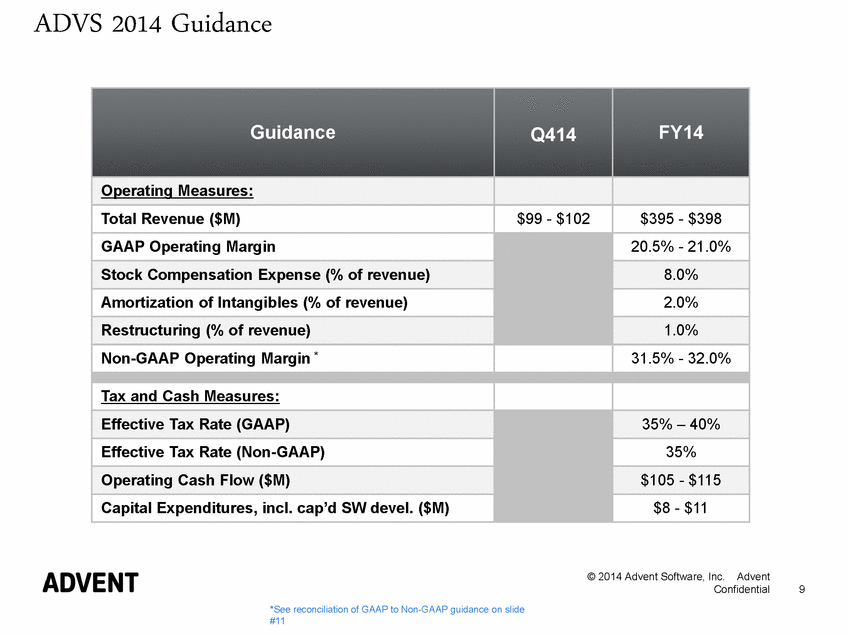Click 'Operating Cash Flow ($M)' row label
Image resolution: width=847 pixels, height=635 pixels.
[196, 480]
